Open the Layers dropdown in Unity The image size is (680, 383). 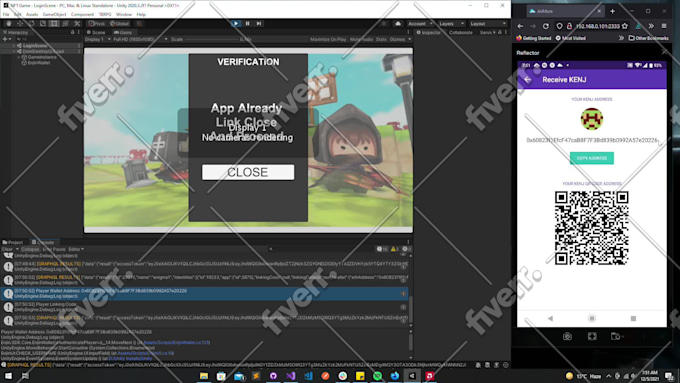[x=451, y=23]
